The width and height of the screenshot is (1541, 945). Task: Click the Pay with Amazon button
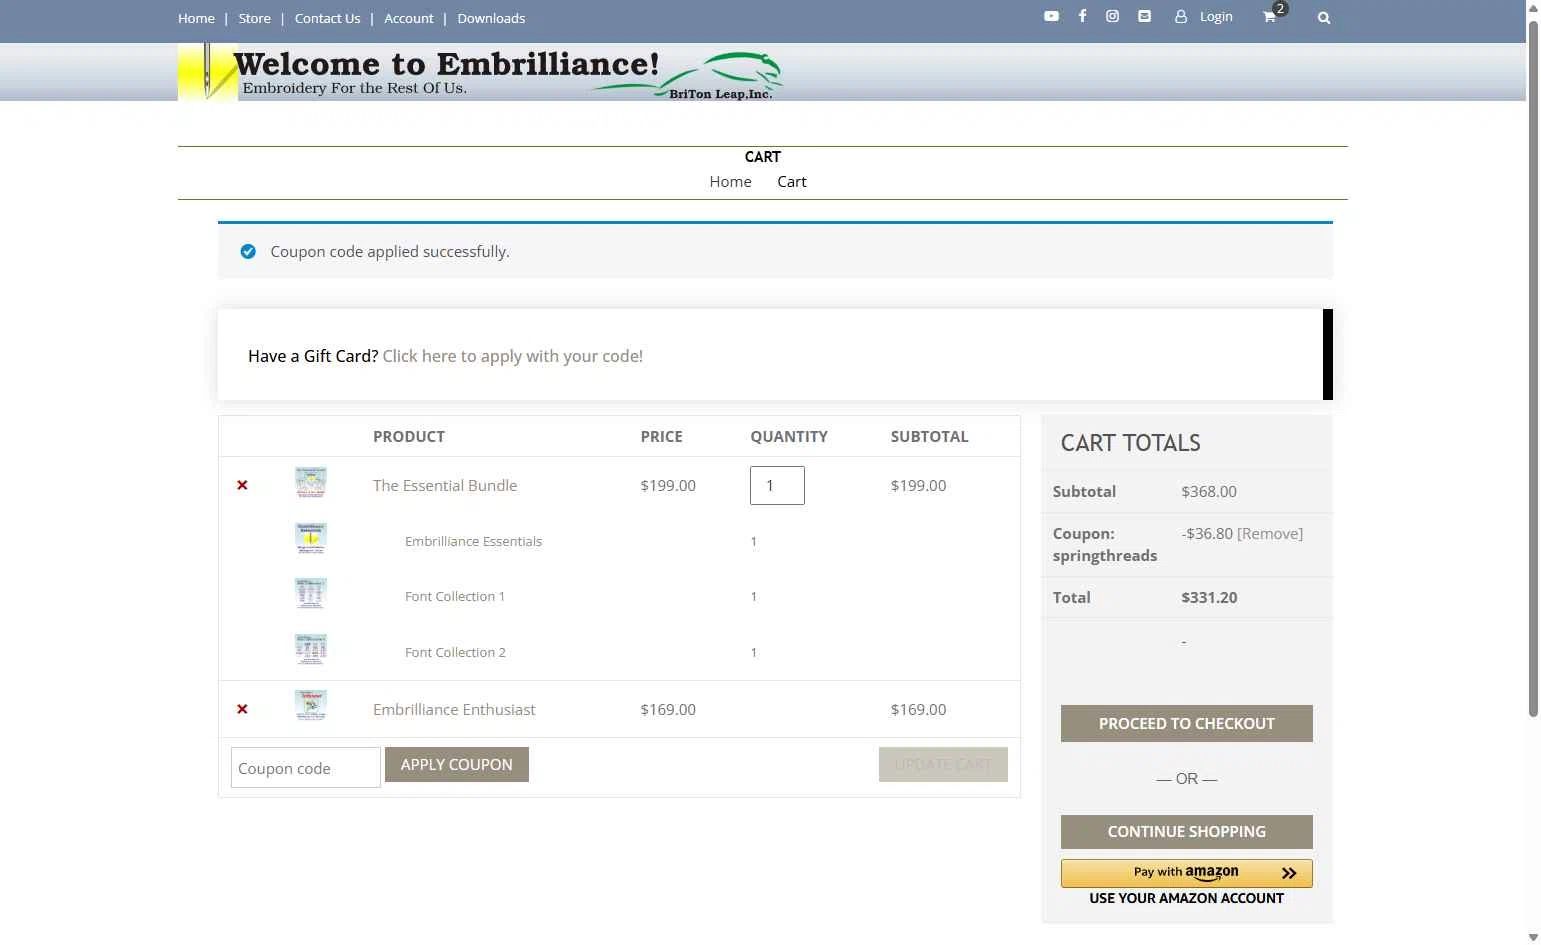pos(1187,873)
